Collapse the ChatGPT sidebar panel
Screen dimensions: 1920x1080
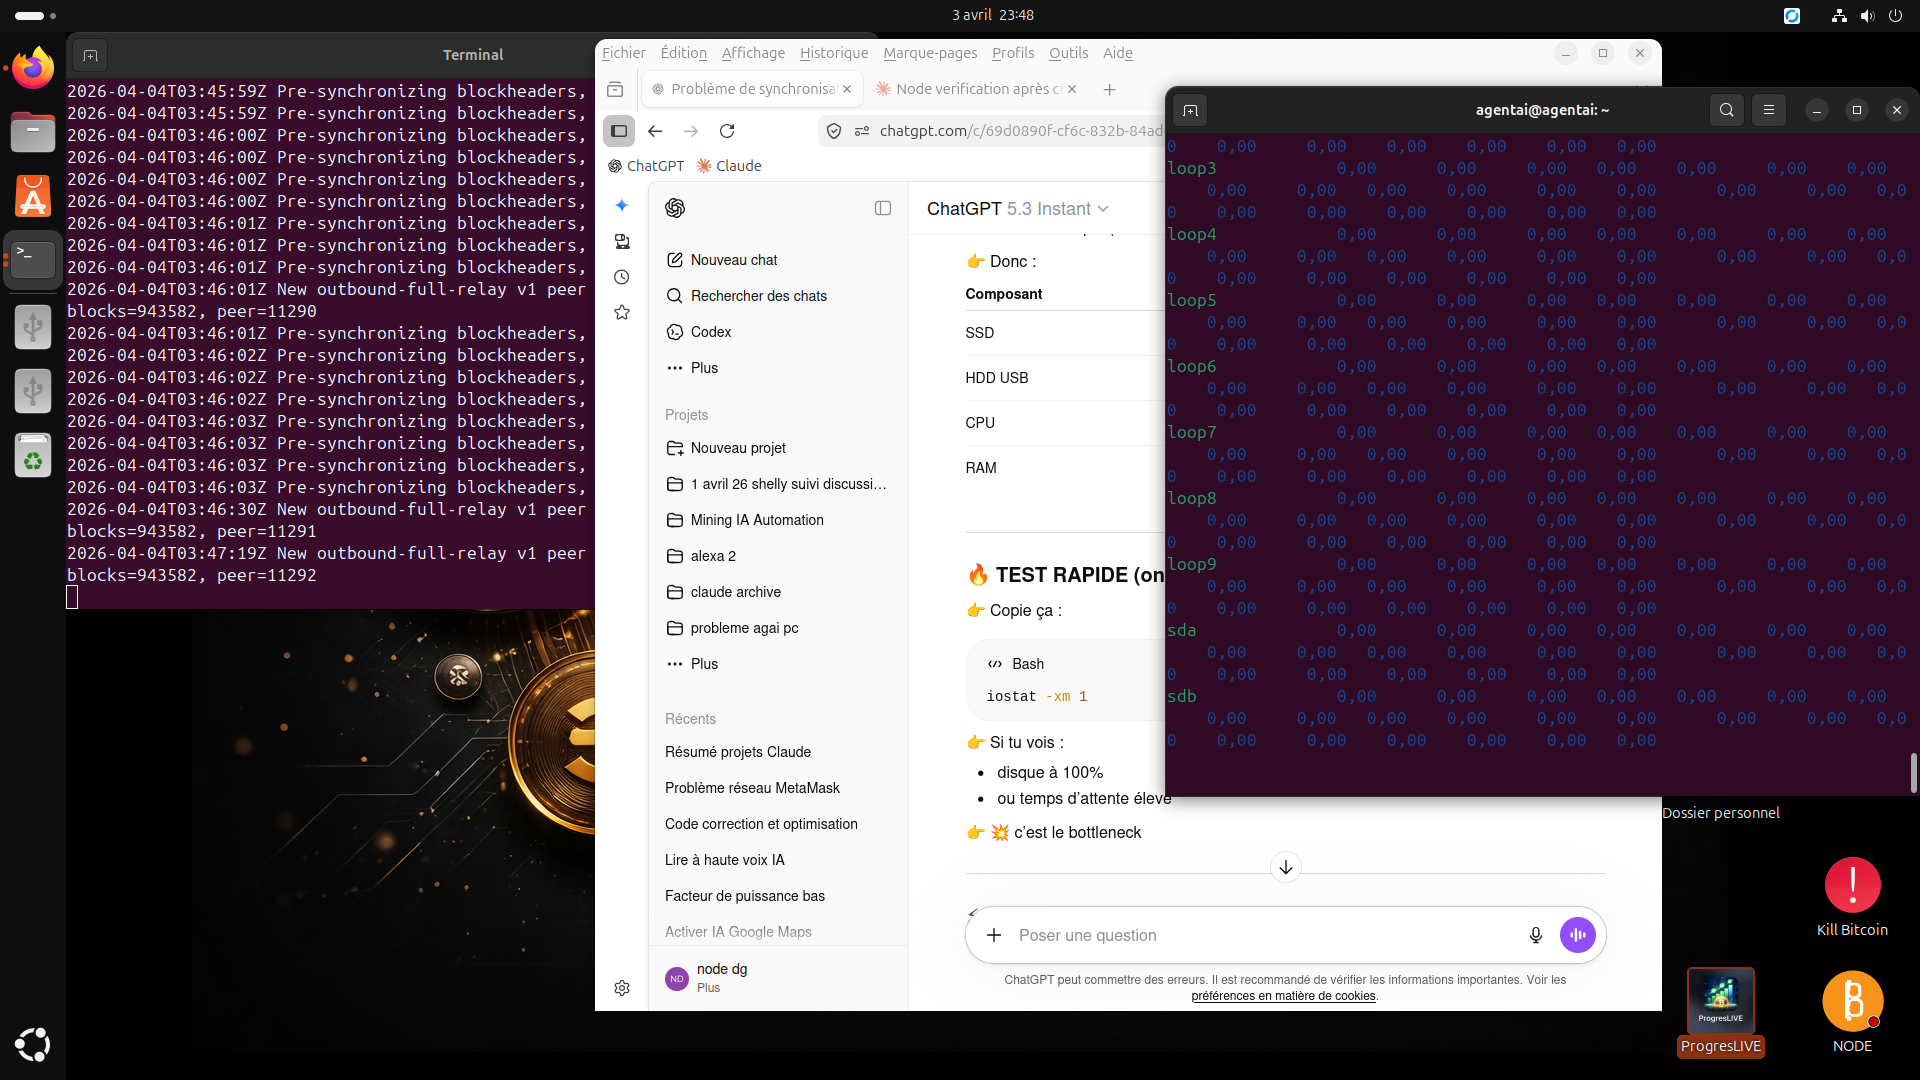pyautogui.click(x=882, y=208)
